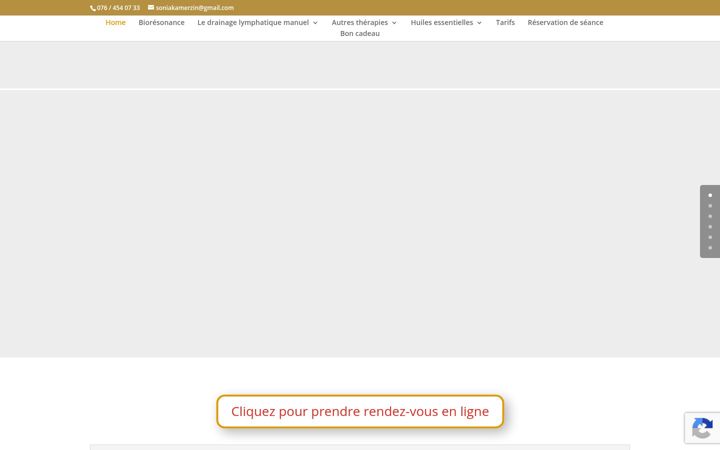Open the Bon cadeau page

(x=360, y=34)
